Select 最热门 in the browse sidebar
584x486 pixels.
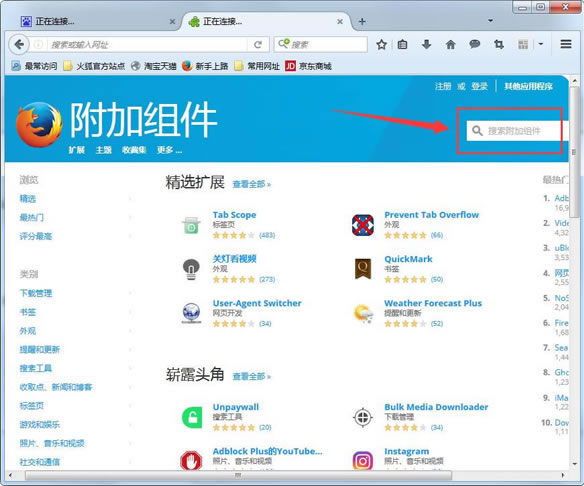point(32,217)
